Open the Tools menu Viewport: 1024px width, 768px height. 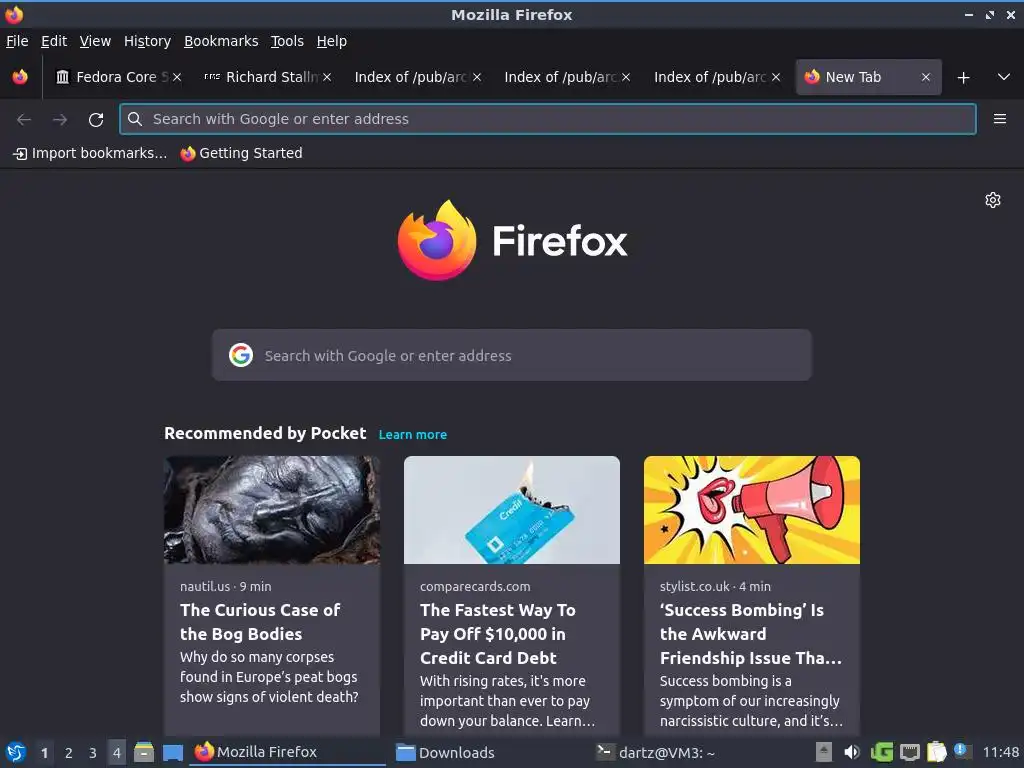click(287, 41)
